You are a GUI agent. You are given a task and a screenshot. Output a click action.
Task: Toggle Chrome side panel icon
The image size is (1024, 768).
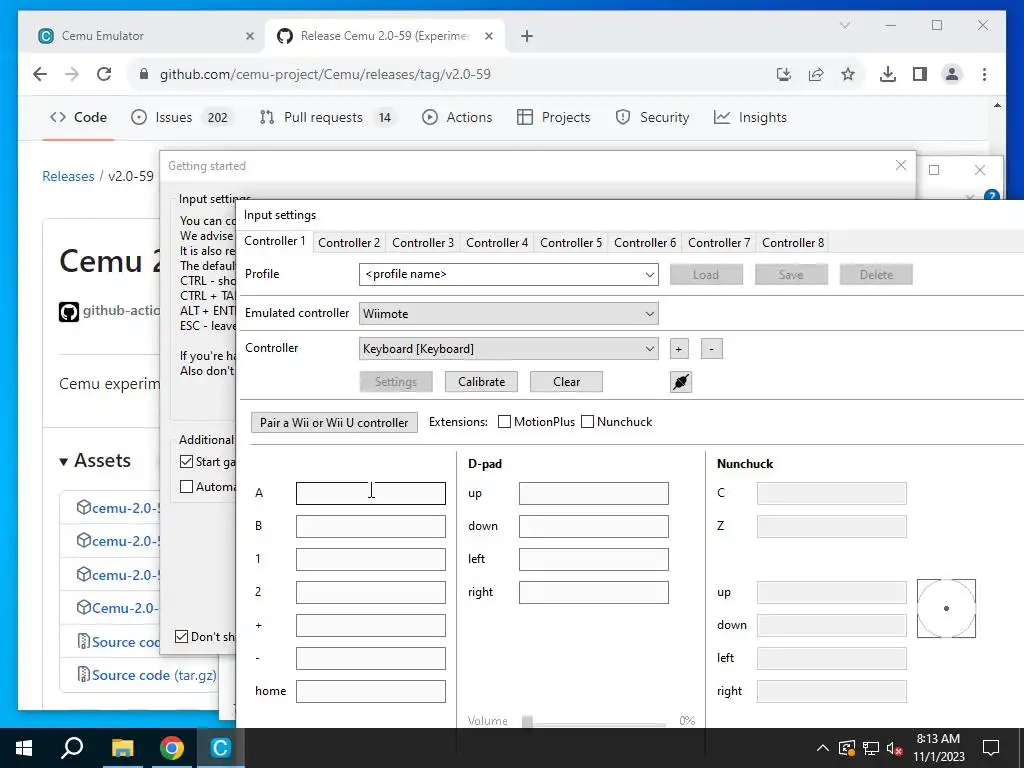(x=920, y=74)
